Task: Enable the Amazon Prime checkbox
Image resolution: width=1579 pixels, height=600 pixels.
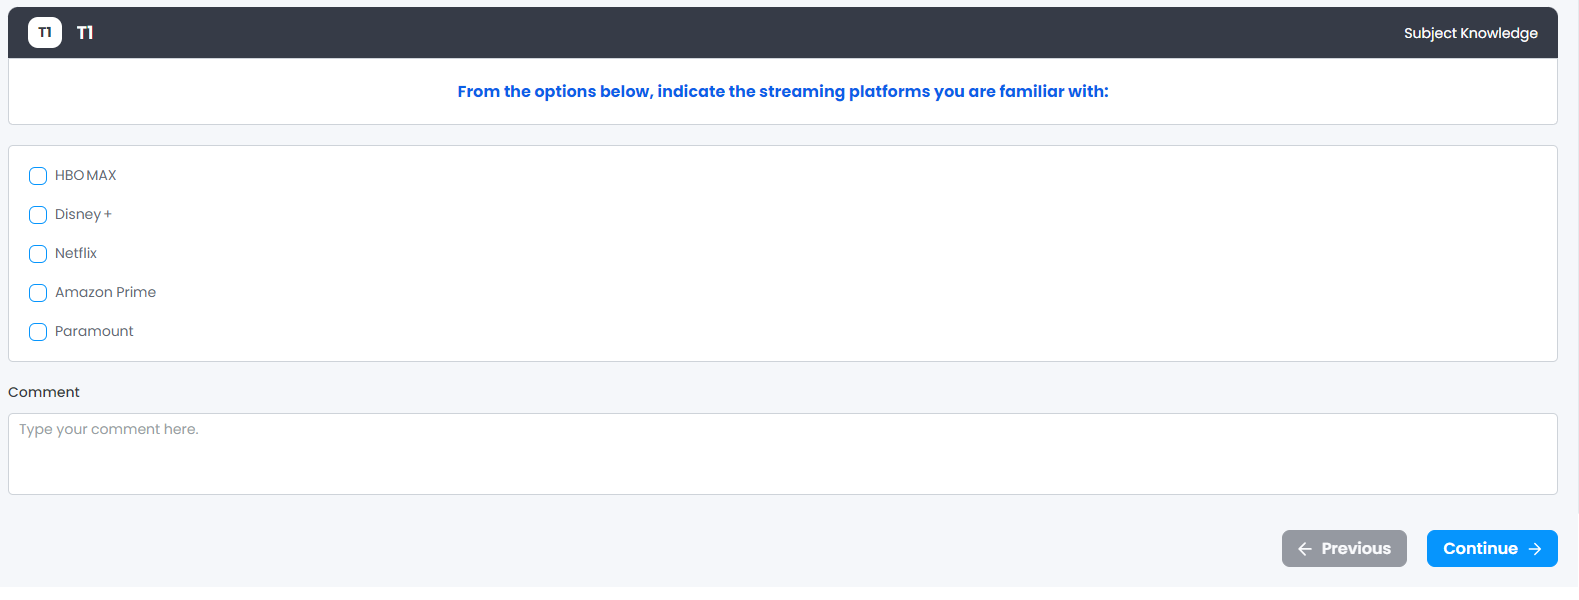Action: pyautogui.click(x=38, y=293)
